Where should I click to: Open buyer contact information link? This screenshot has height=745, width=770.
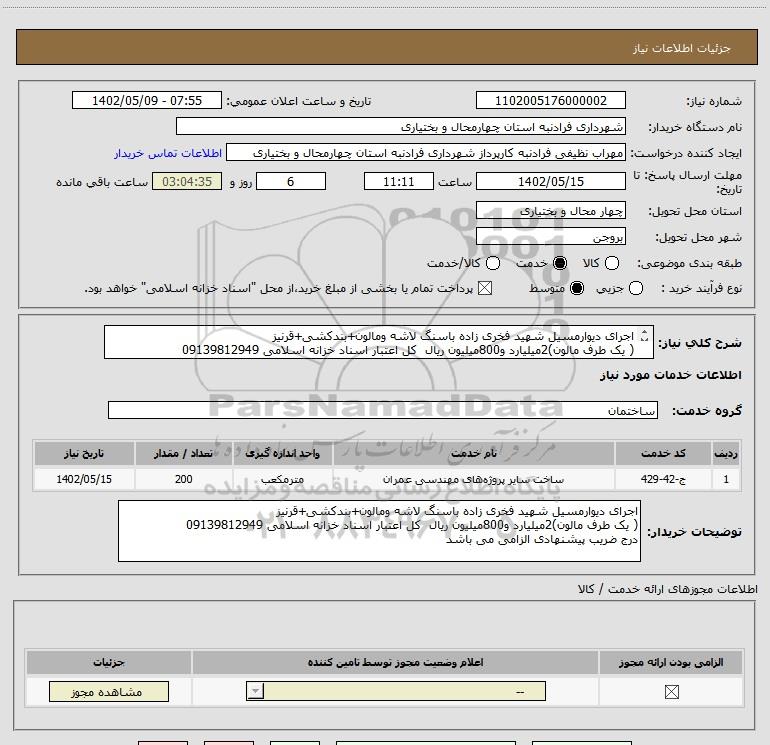pos(168,153)
